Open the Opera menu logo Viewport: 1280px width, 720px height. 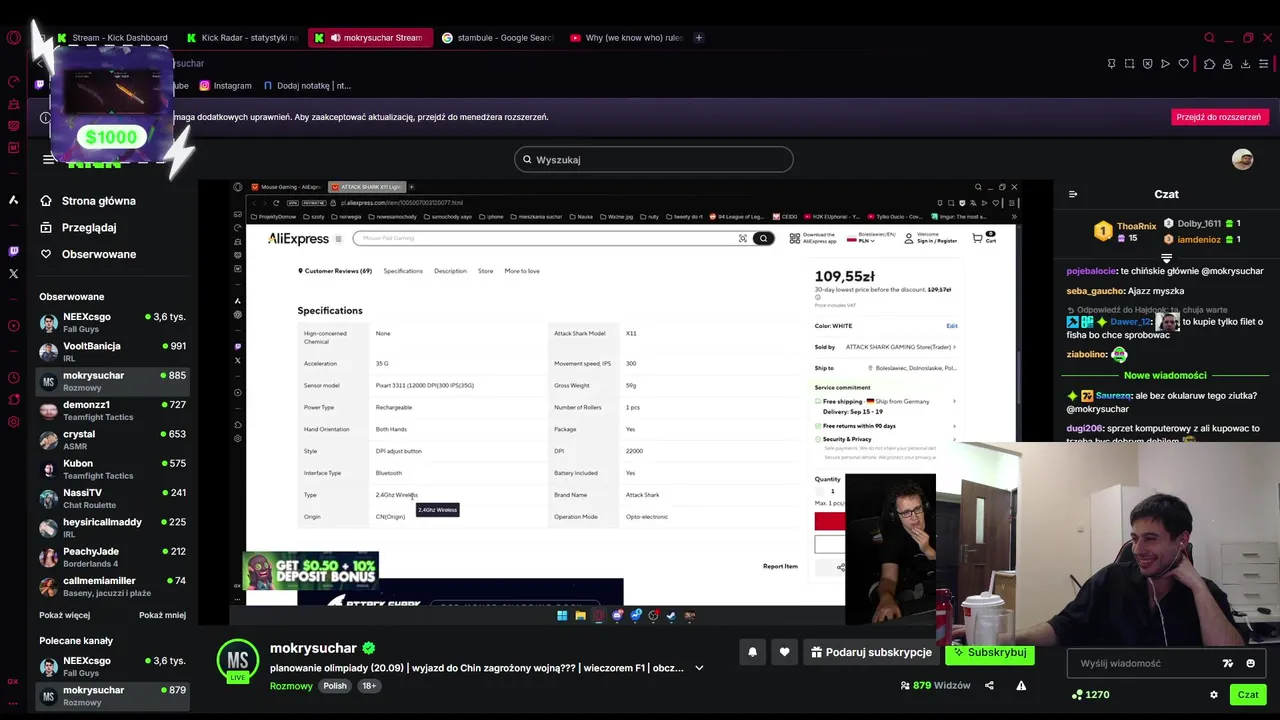[13, 38]
